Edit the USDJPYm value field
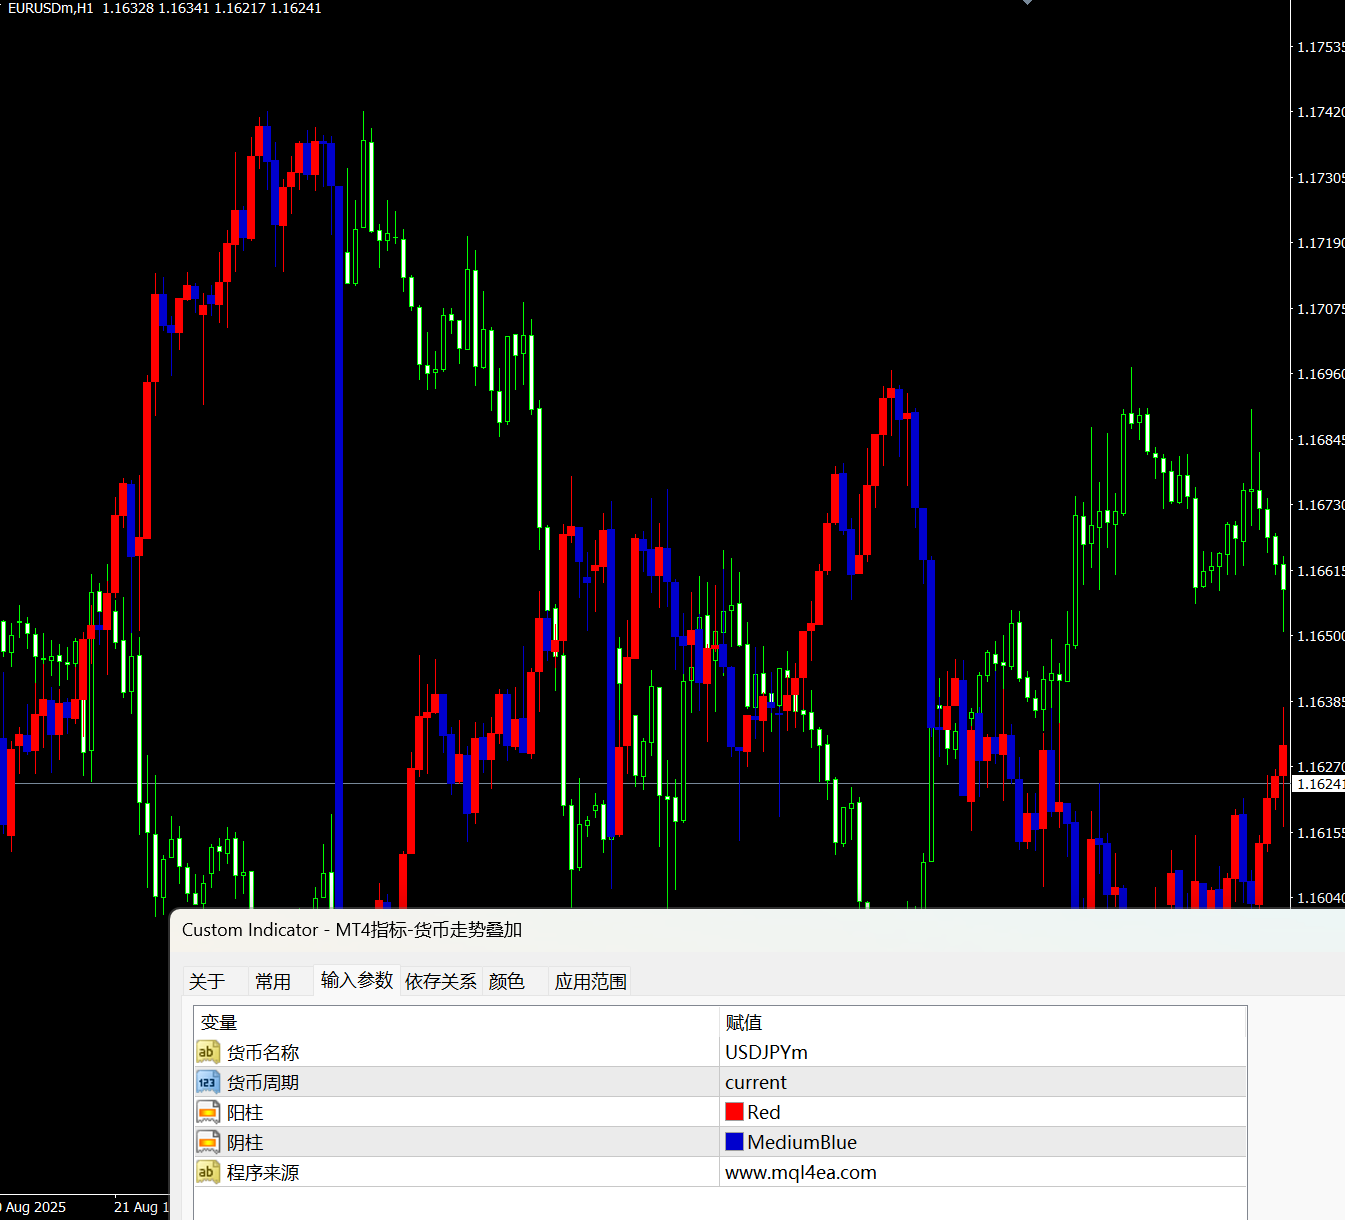1345x1220 pixels. click(x=980, y=1052)
